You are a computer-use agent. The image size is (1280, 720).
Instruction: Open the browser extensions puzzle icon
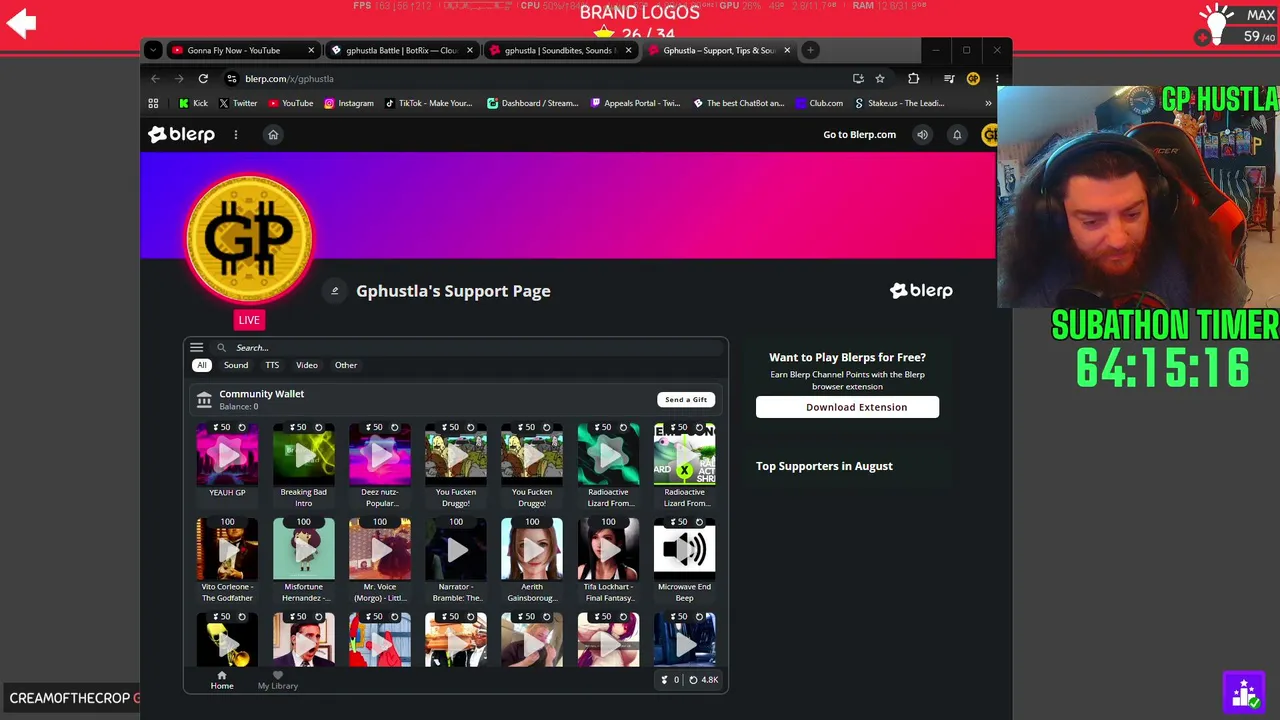pyautogui.click(x=913, y=79)
